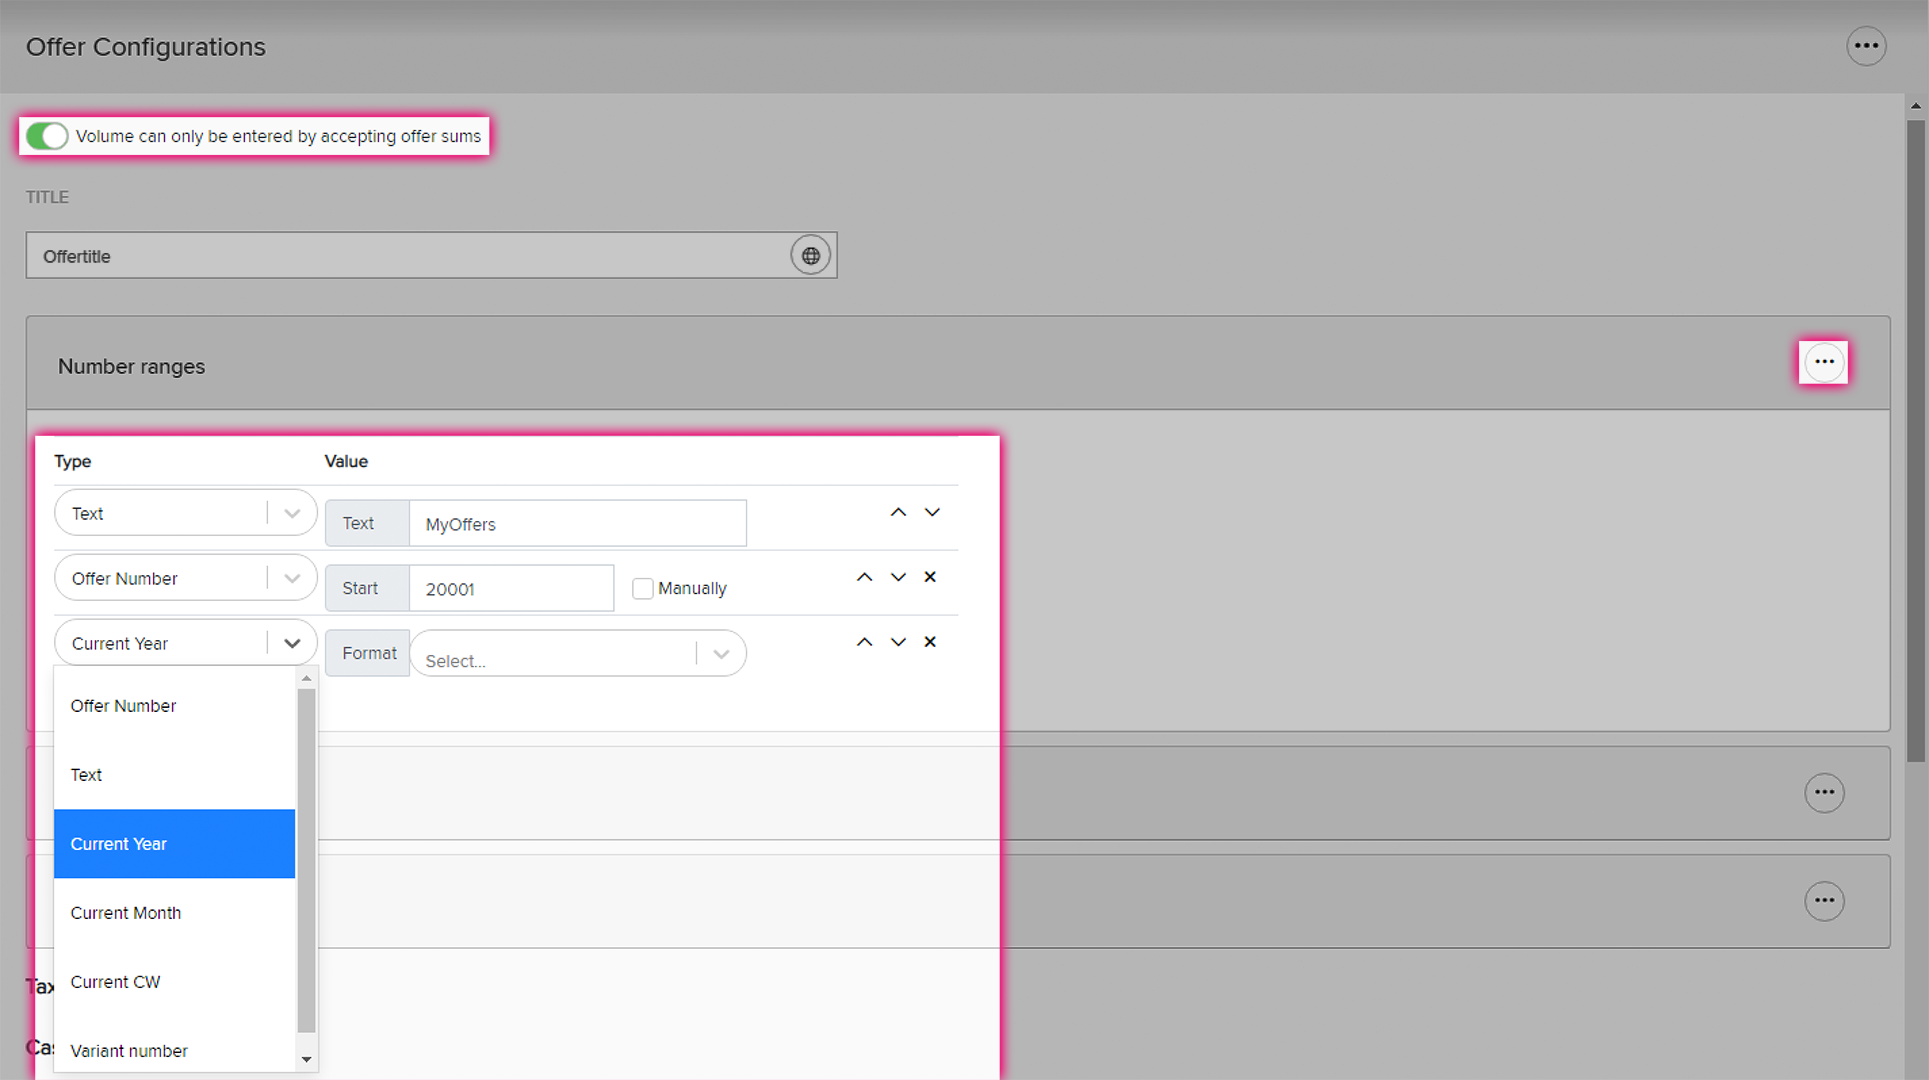Open three-dot menu of section below Number ranges

(1824, 793)
